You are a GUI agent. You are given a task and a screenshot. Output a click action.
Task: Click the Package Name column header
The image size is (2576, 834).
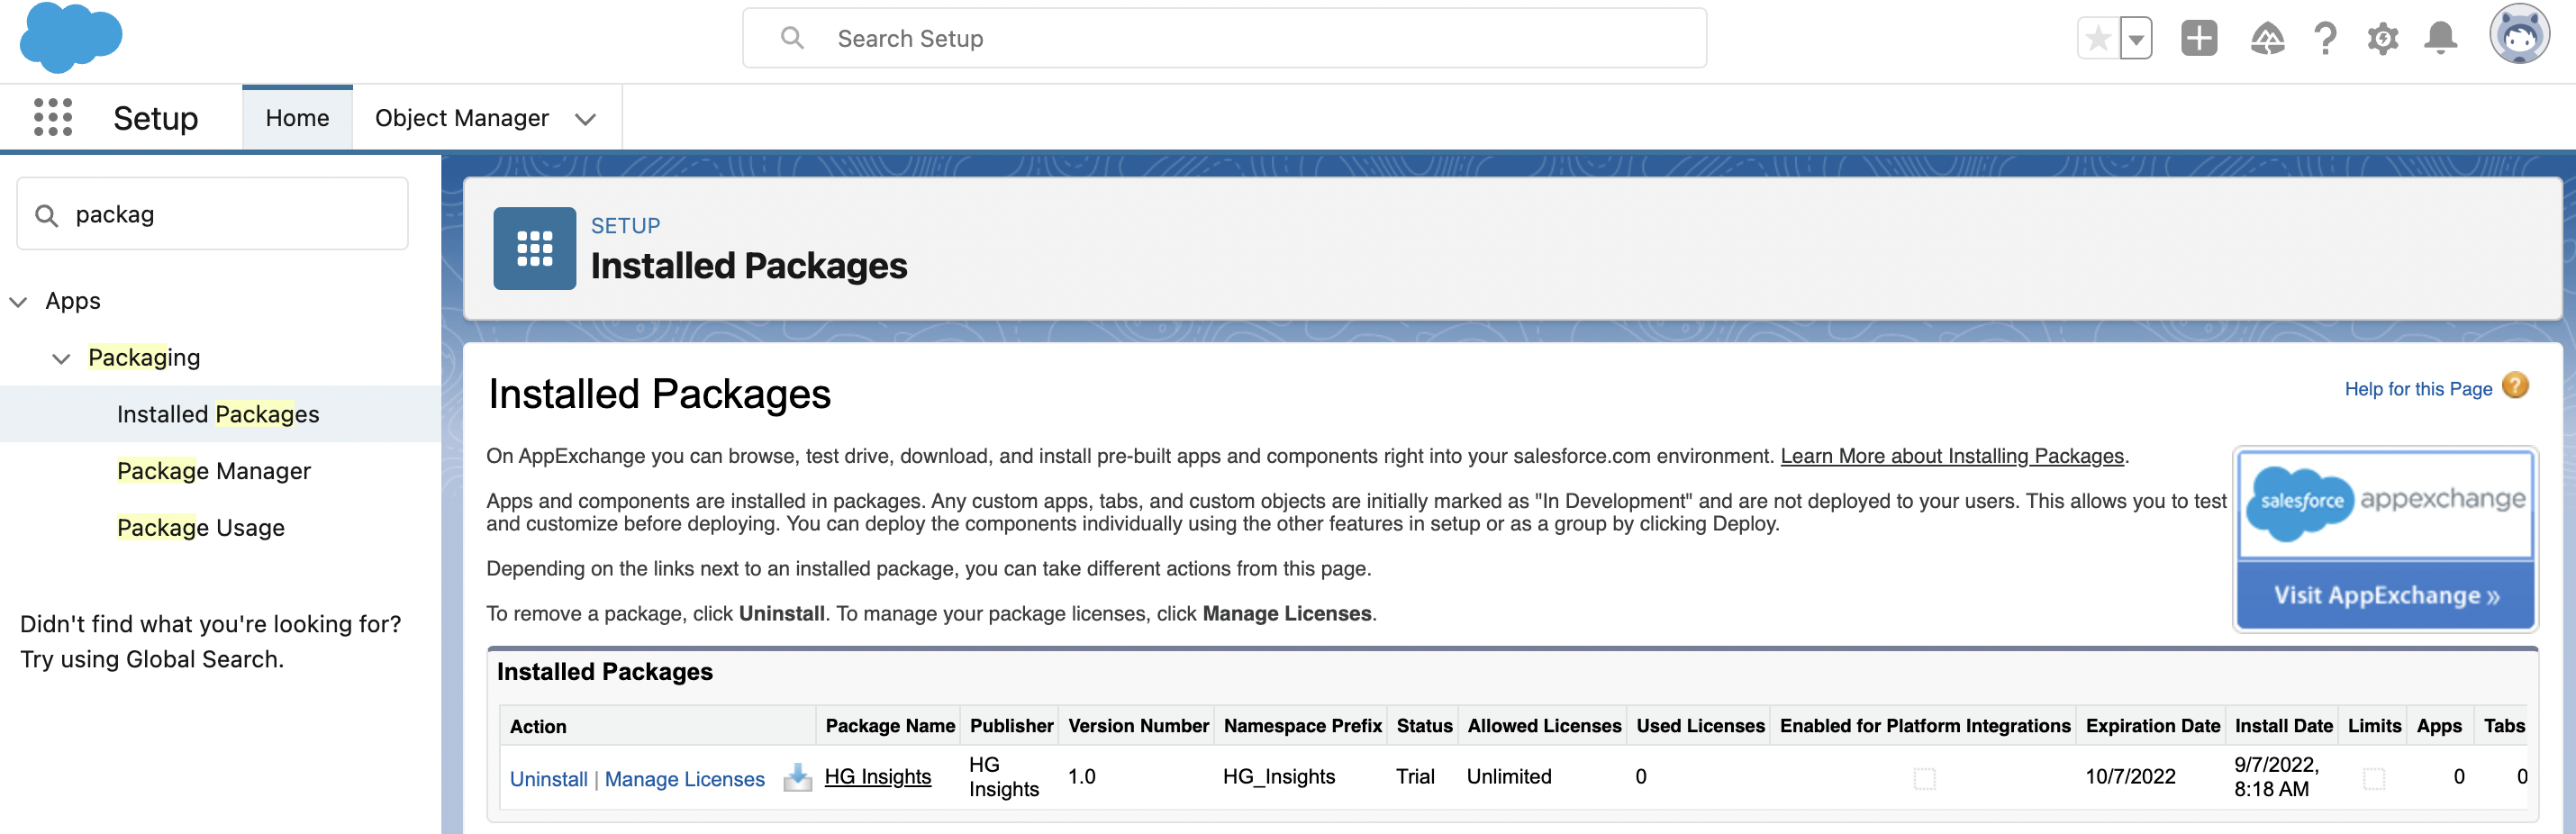tap(889, 726)
